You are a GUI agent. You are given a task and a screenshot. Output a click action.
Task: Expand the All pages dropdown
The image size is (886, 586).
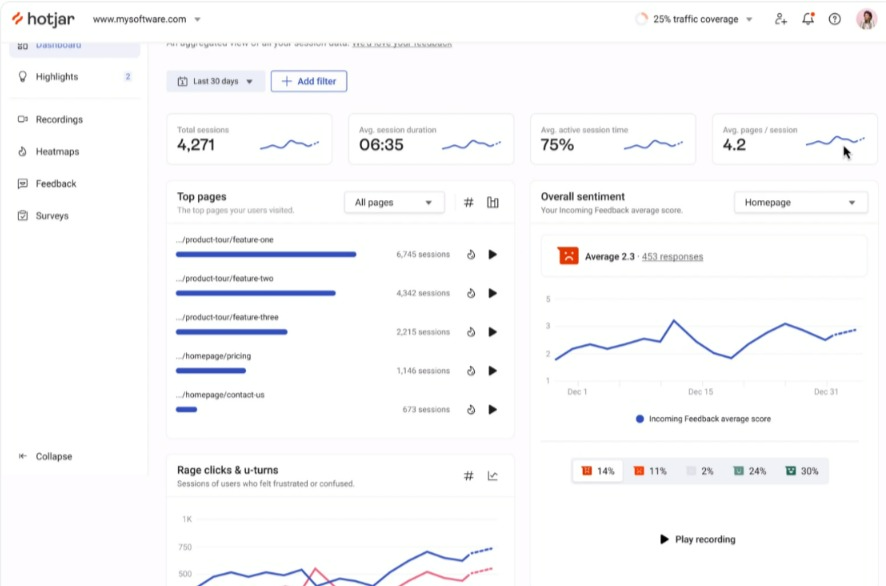point(394,203)
